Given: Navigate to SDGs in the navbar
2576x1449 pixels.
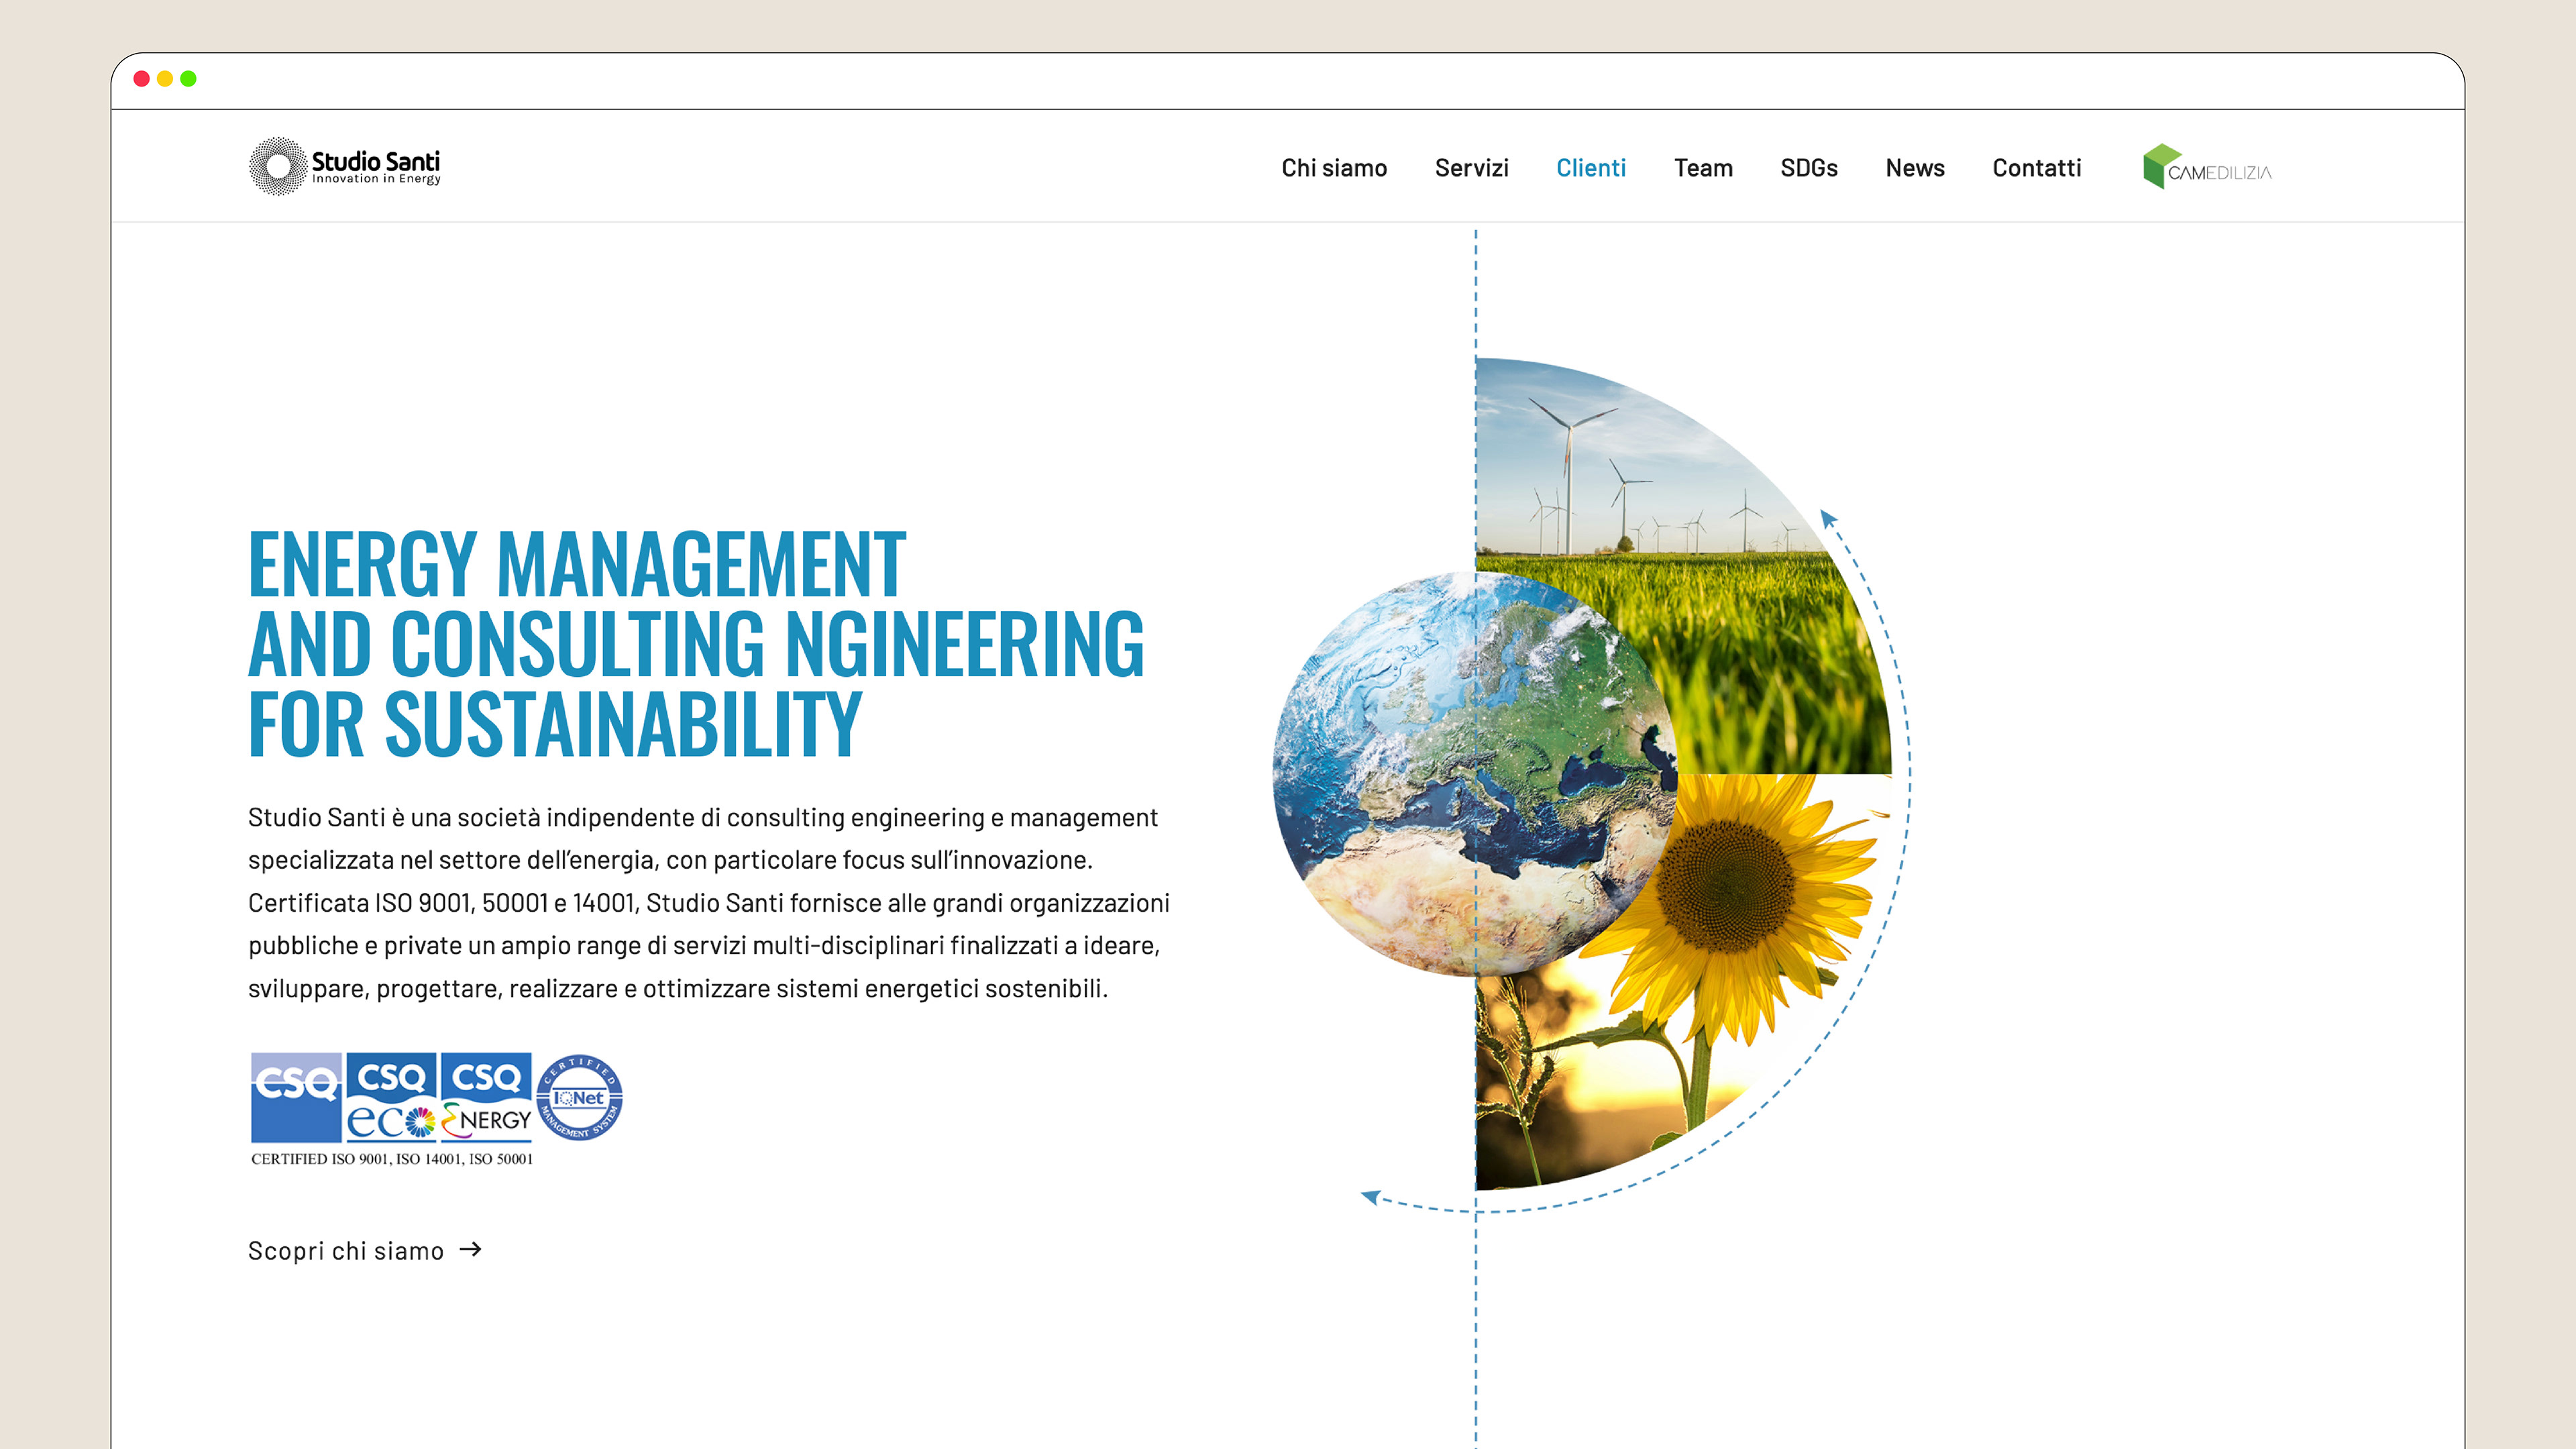Looking at the screenshot, I should pos(1808,168).
